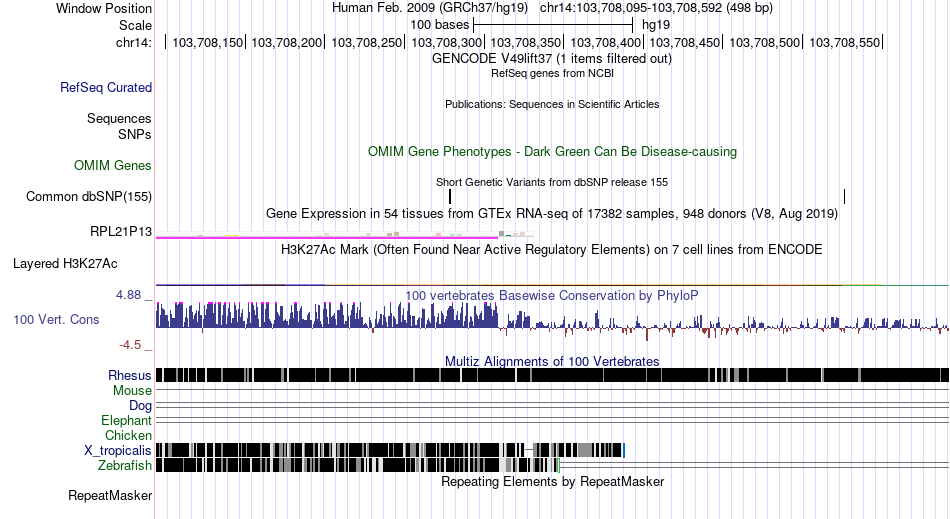This screenshot has height=519, width=950.
Task: Click the Sequences track label
Action: [119, 118]
